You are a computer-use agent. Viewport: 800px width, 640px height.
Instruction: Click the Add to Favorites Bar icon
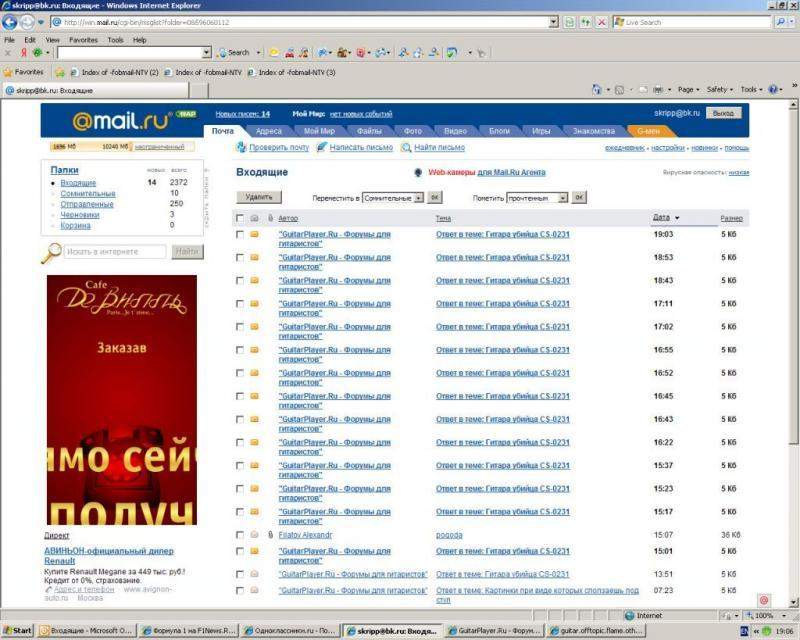point(60,72)
